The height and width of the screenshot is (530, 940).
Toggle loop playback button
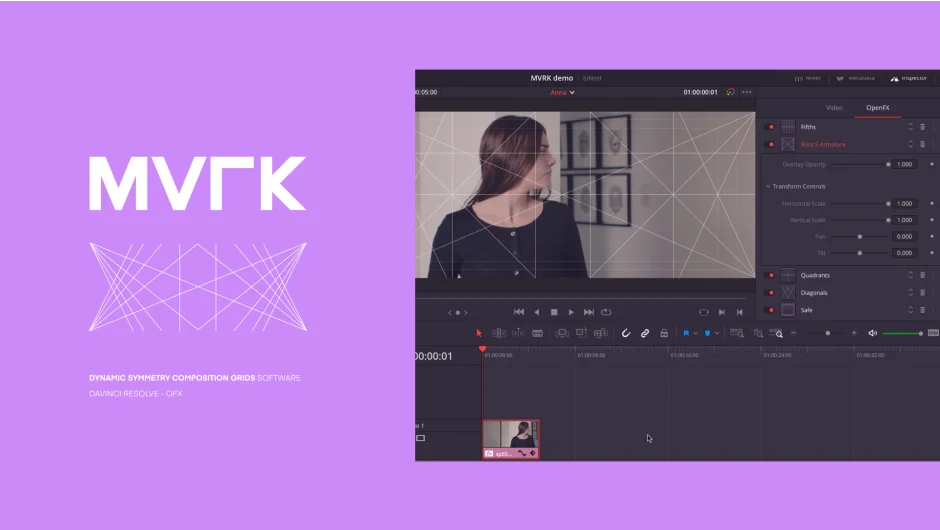(606, 312)
